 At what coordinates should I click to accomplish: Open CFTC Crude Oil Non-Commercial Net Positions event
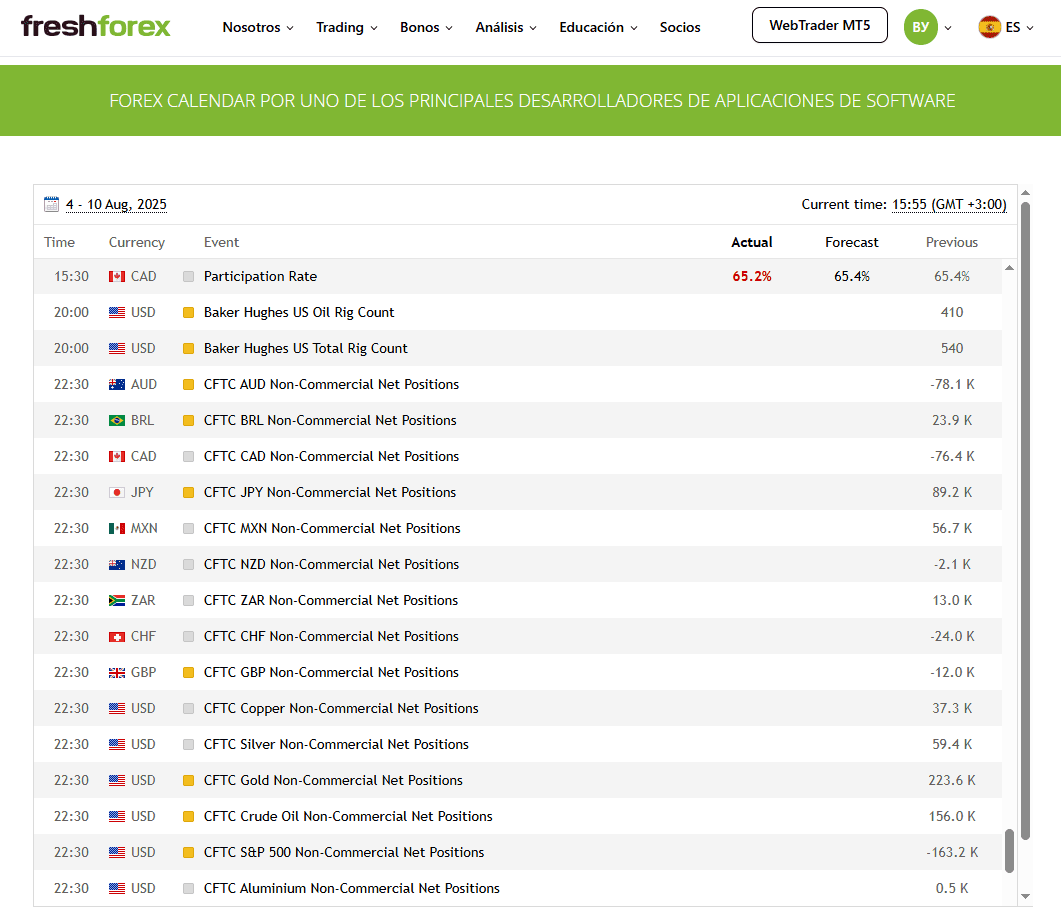[348, 816]
